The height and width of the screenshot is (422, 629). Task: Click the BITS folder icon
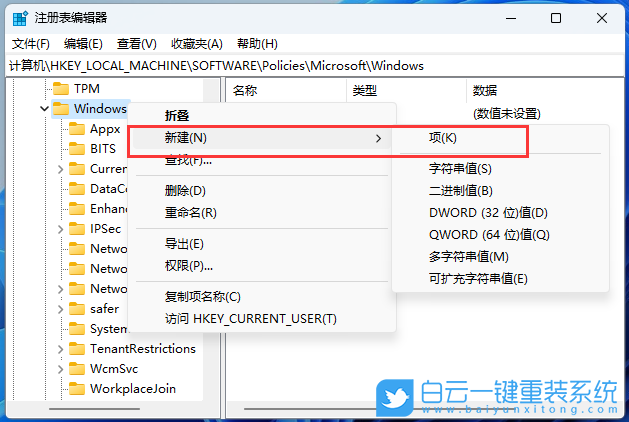pyautogui.click(x=77, y=149)
